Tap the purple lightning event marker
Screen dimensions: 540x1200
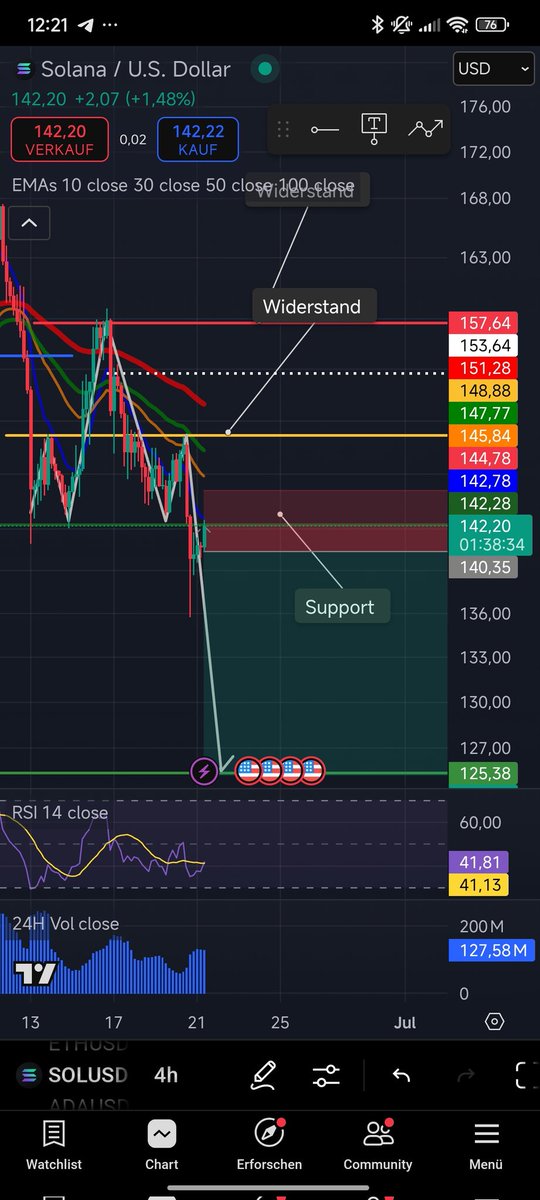point(204,771)
